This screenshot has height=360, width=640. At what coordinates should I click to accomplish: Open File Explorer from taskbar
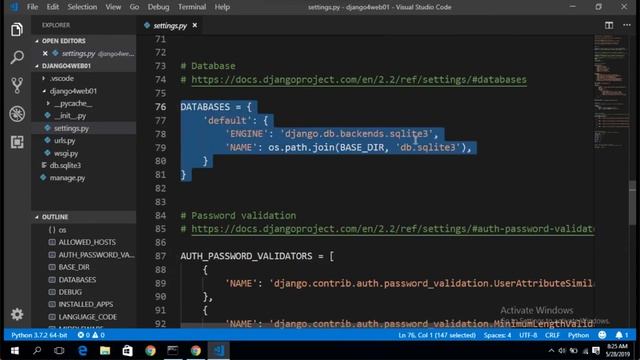point(105,351)
